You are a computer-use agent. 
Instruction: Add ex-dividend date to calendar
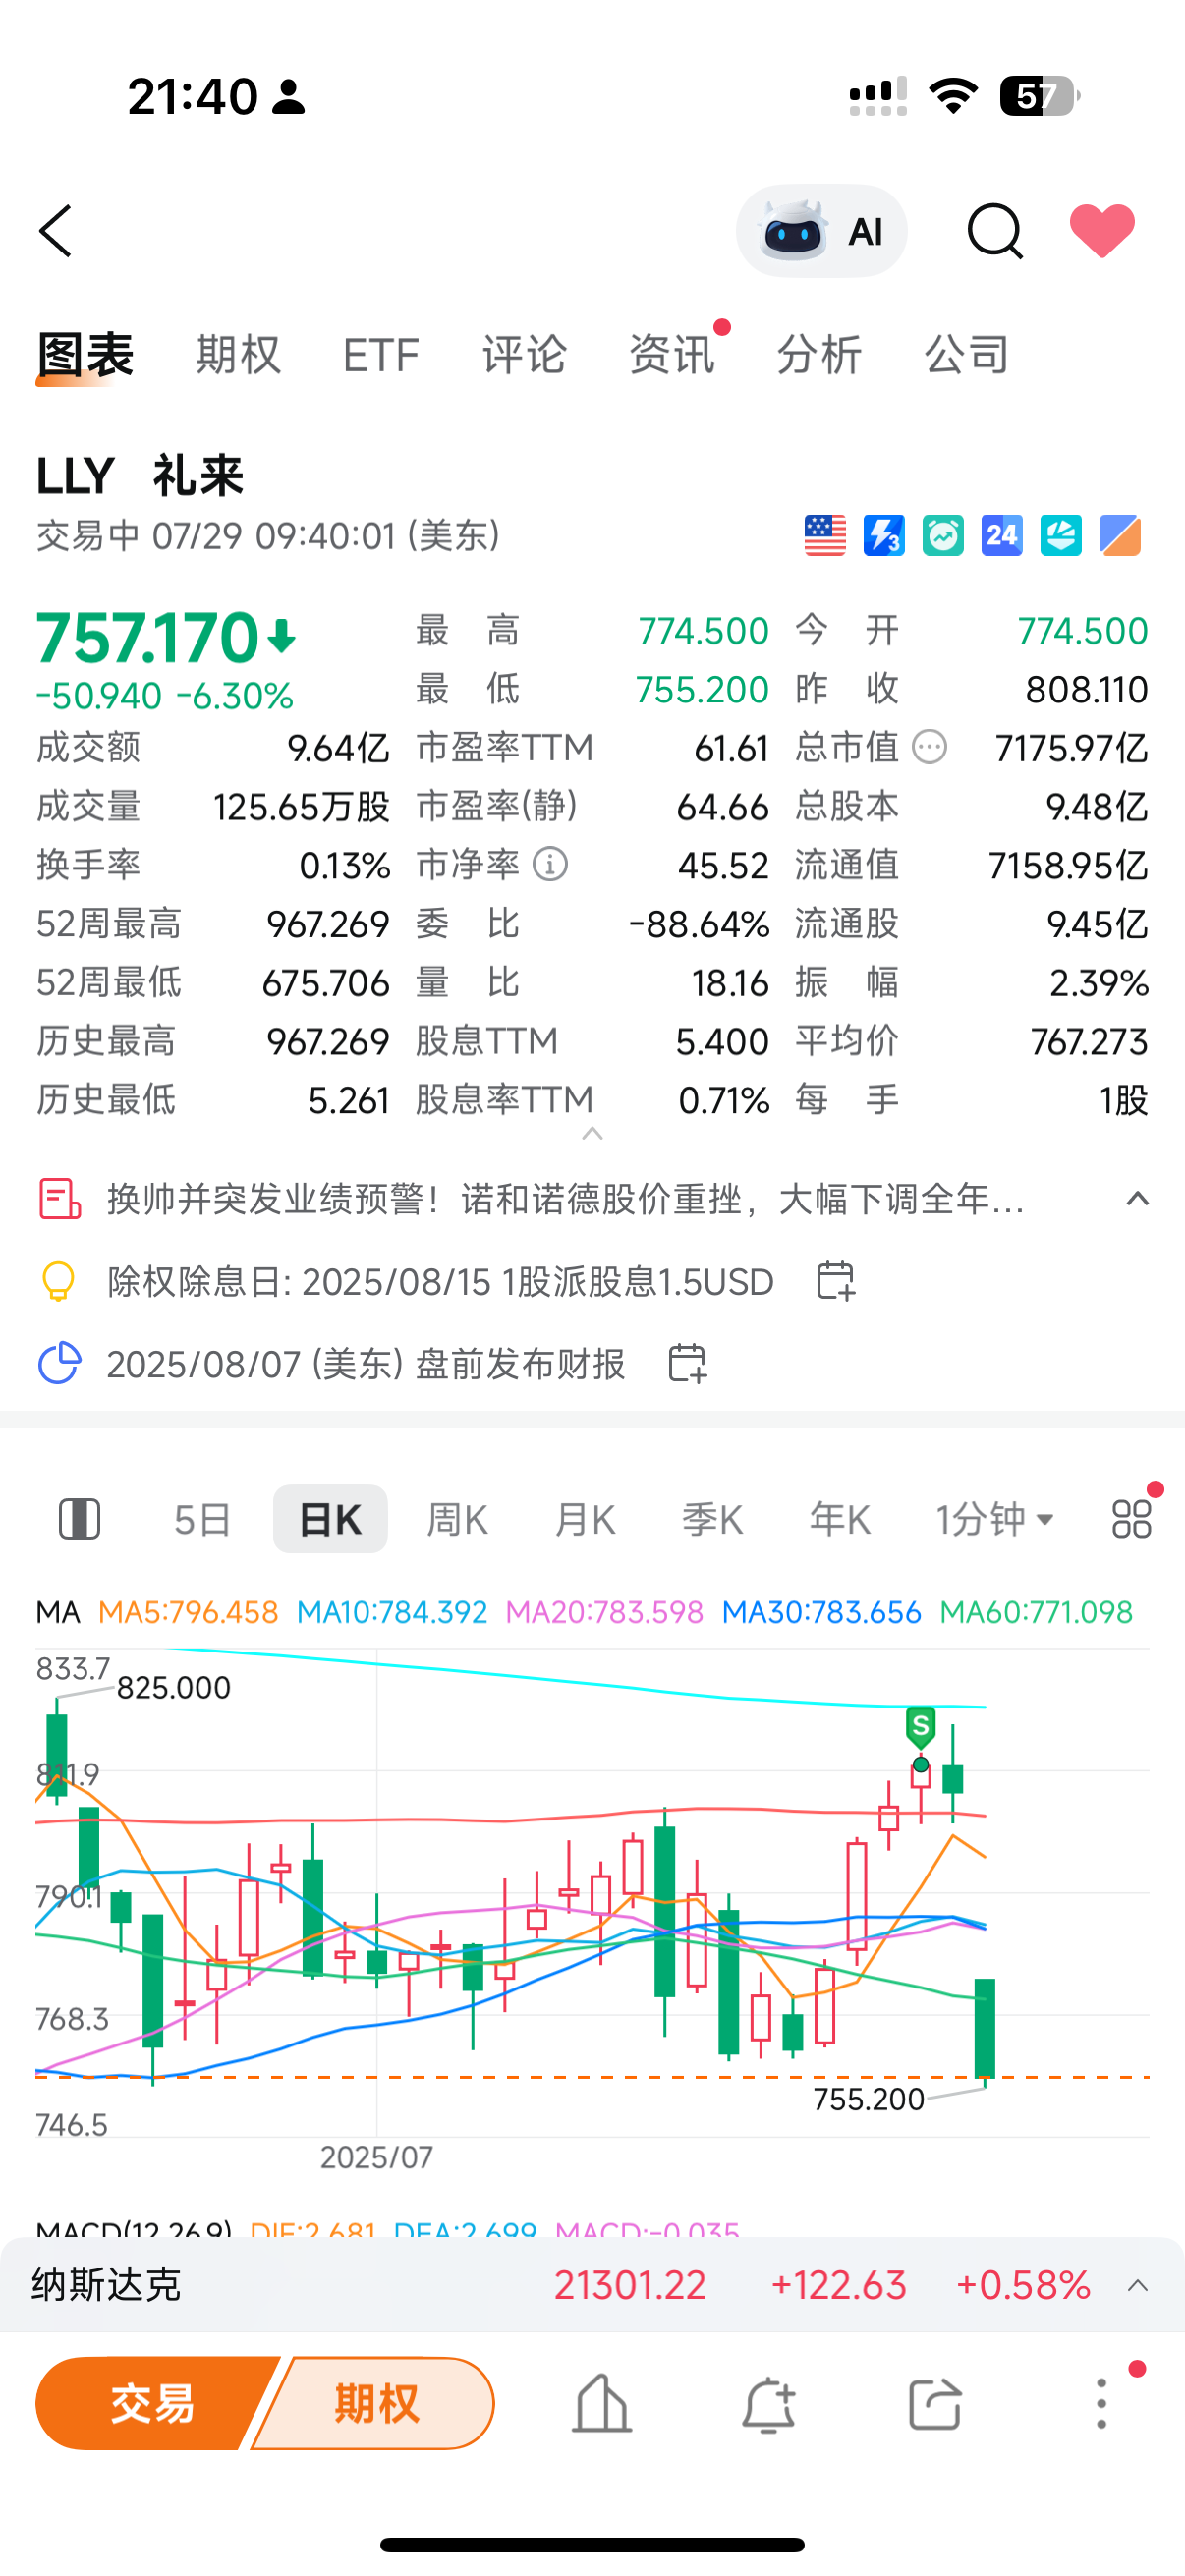835,1280
